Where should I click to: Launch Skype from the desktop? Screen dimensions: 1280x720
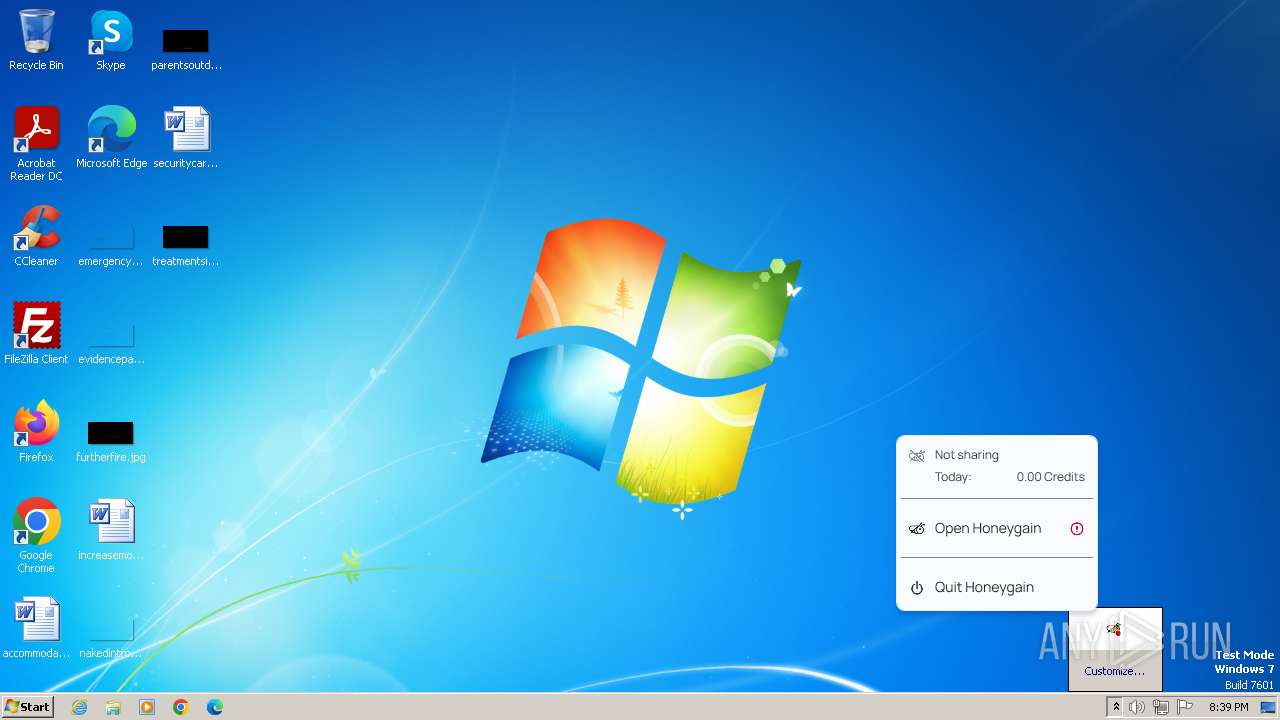pyautogui.click(x=111, y=40)
